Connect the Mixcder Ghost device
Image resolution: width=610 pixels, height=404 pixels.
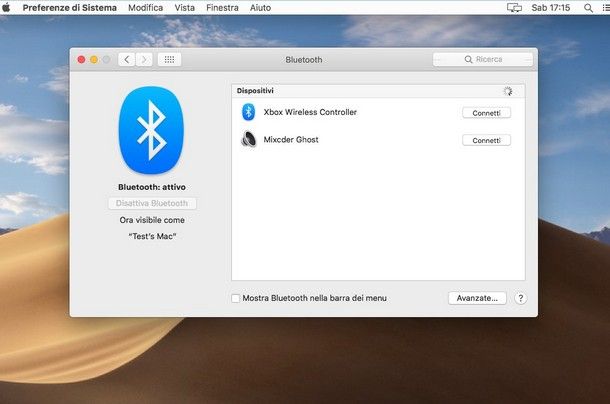pyautogui.click(x=486, y=140)
